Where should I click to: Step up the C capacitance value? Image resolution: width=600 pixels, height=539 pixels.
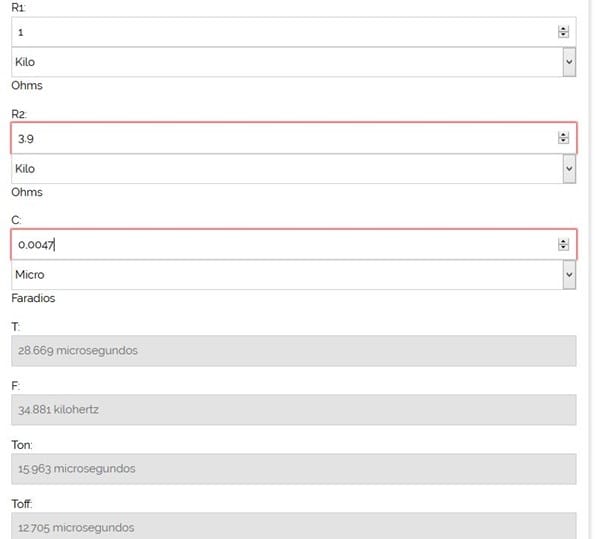(564, 240)
